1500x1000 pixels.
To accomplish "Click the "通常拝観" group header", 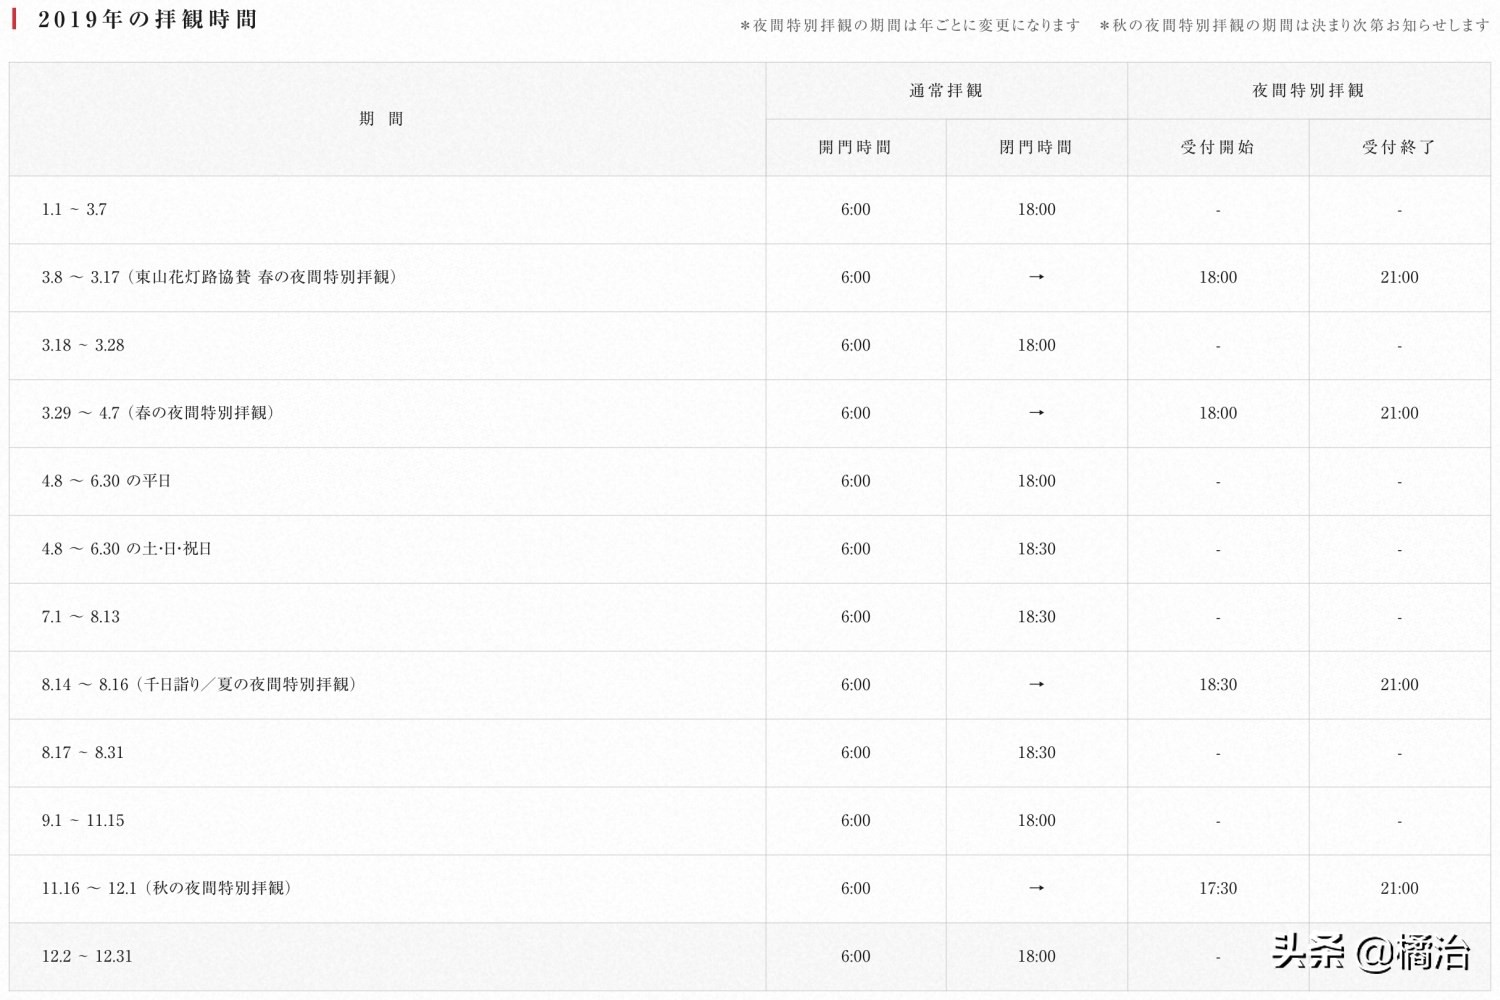I will click(x=946, y=91).
